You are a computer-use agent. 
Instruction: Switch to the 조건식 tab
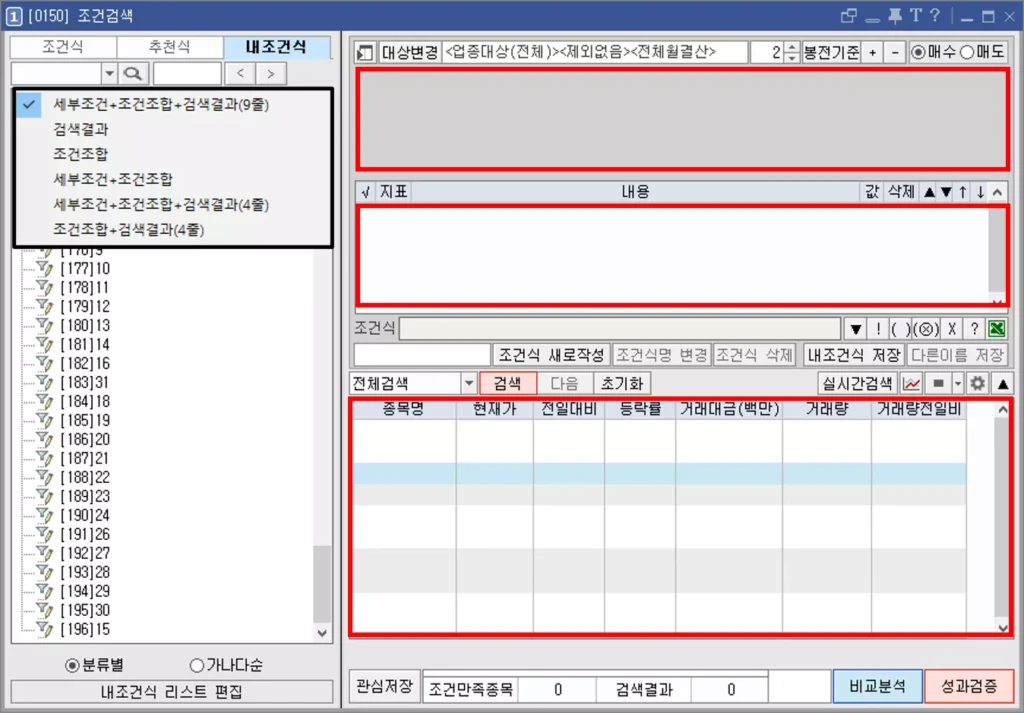pos(63,47)
